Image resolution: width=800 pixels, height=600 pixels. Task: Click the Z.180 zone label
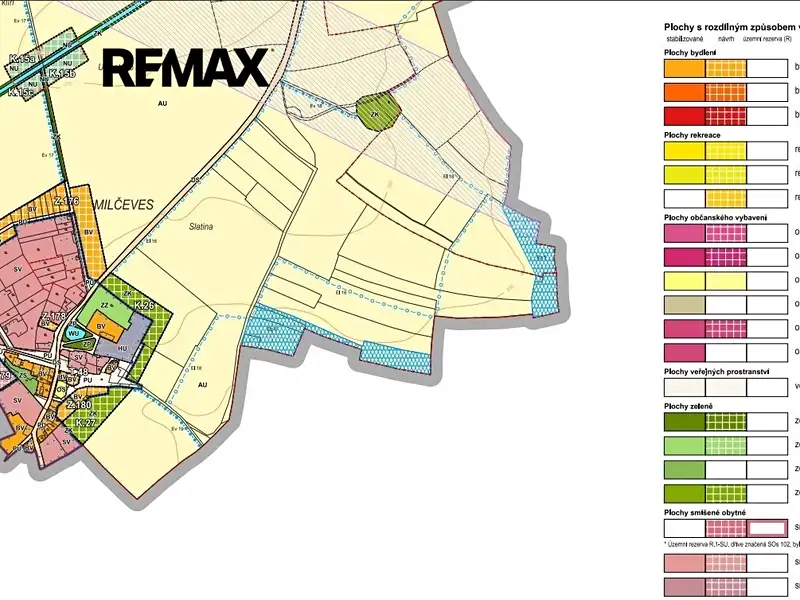pos(79,406)
